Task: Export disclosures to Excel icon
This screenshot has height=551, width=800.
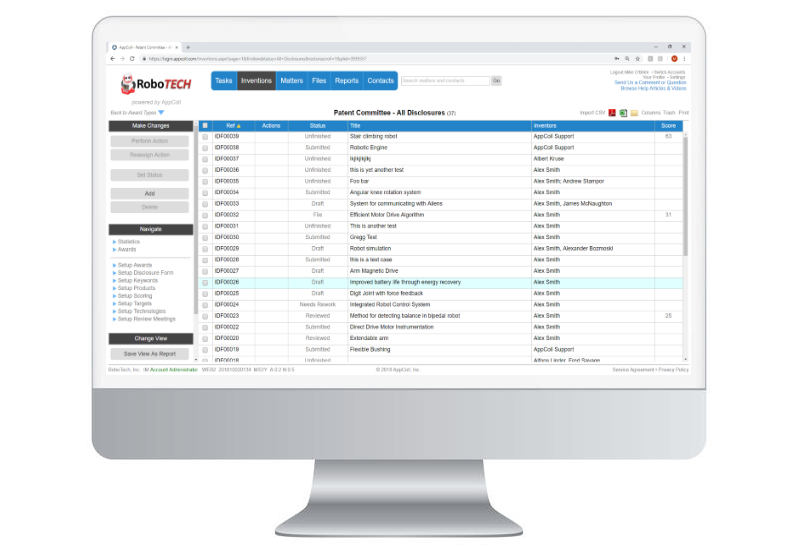Action: (x=622, y=113)
